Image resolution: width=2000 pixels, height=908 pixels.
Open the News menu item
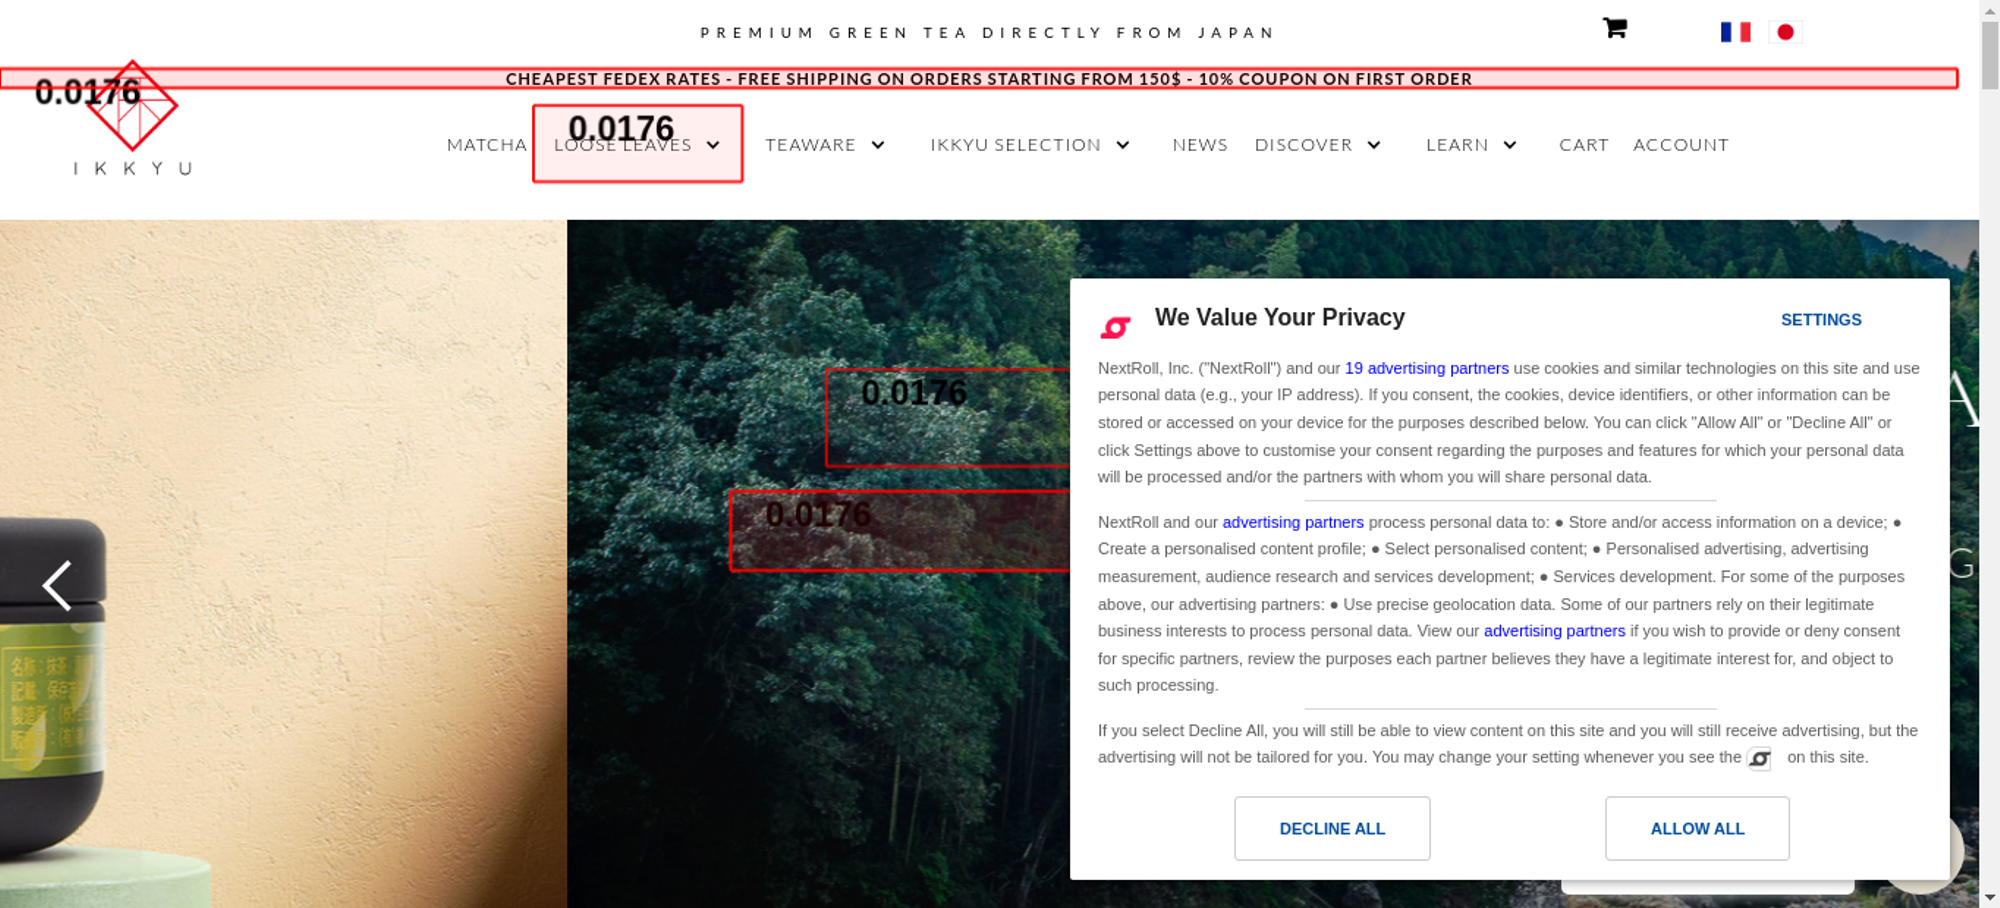tap(1200, 145)
